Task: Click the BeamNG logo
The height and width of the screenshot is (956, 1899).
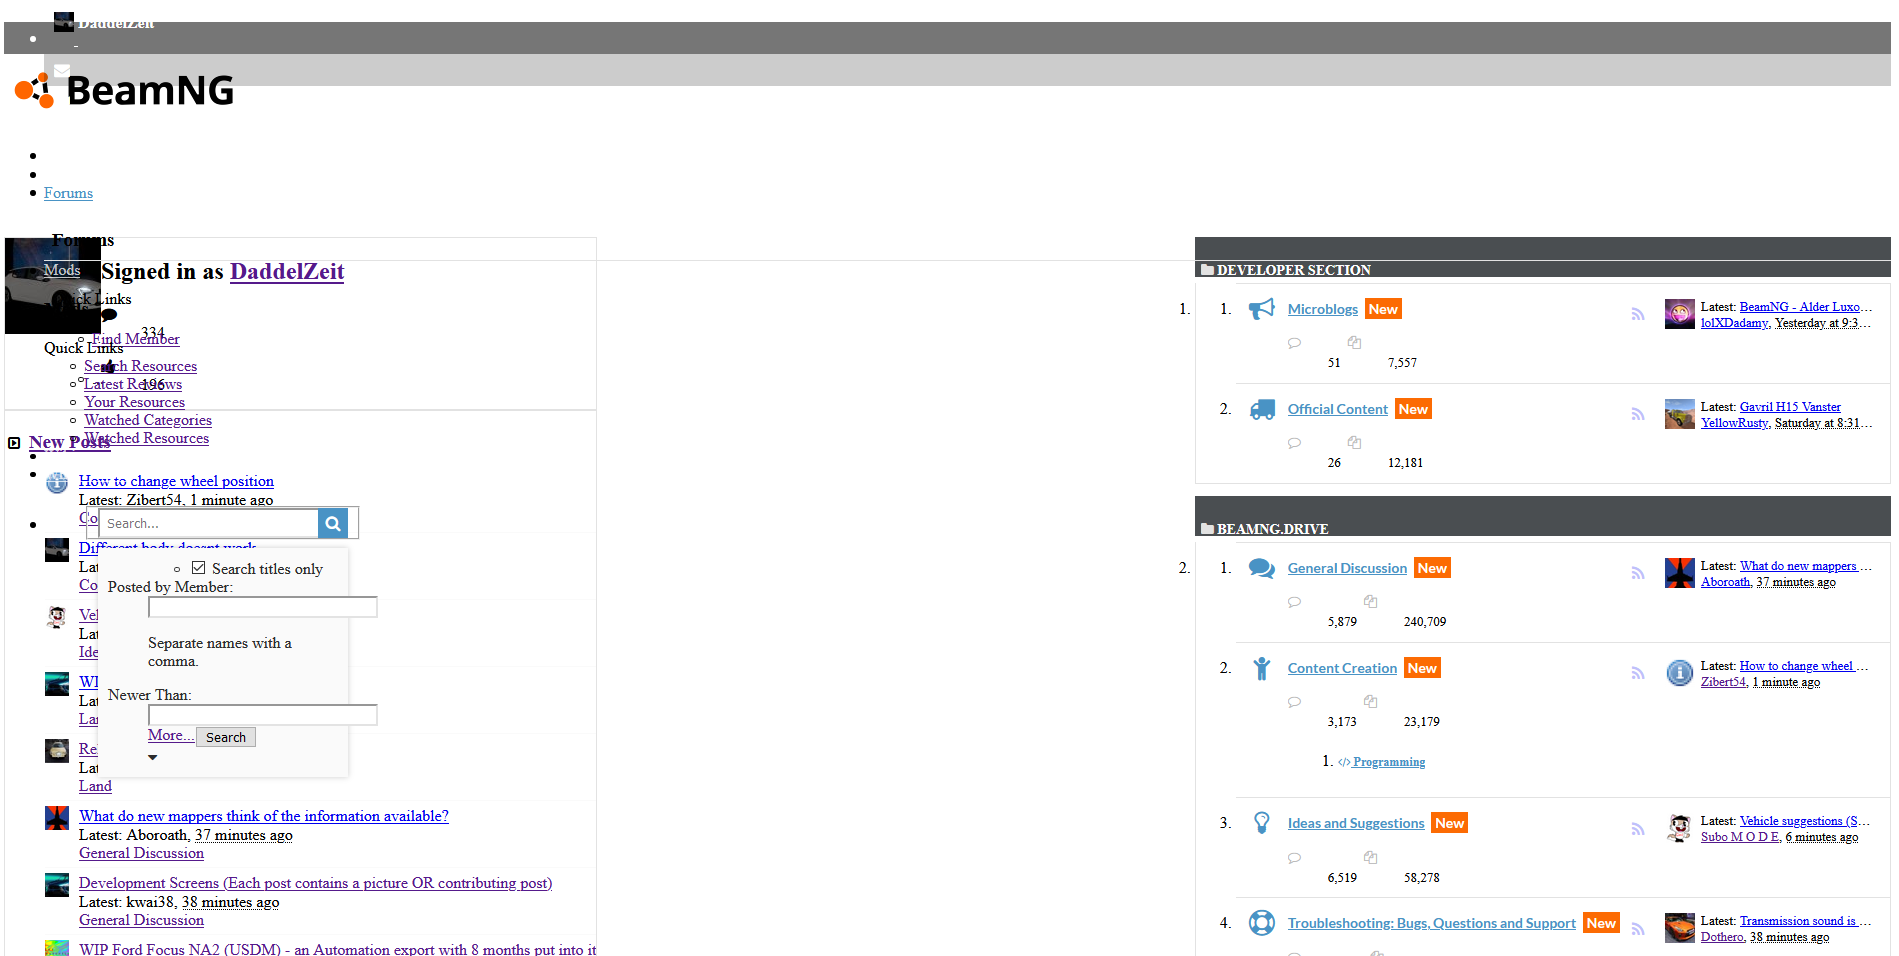Action: 125,90
